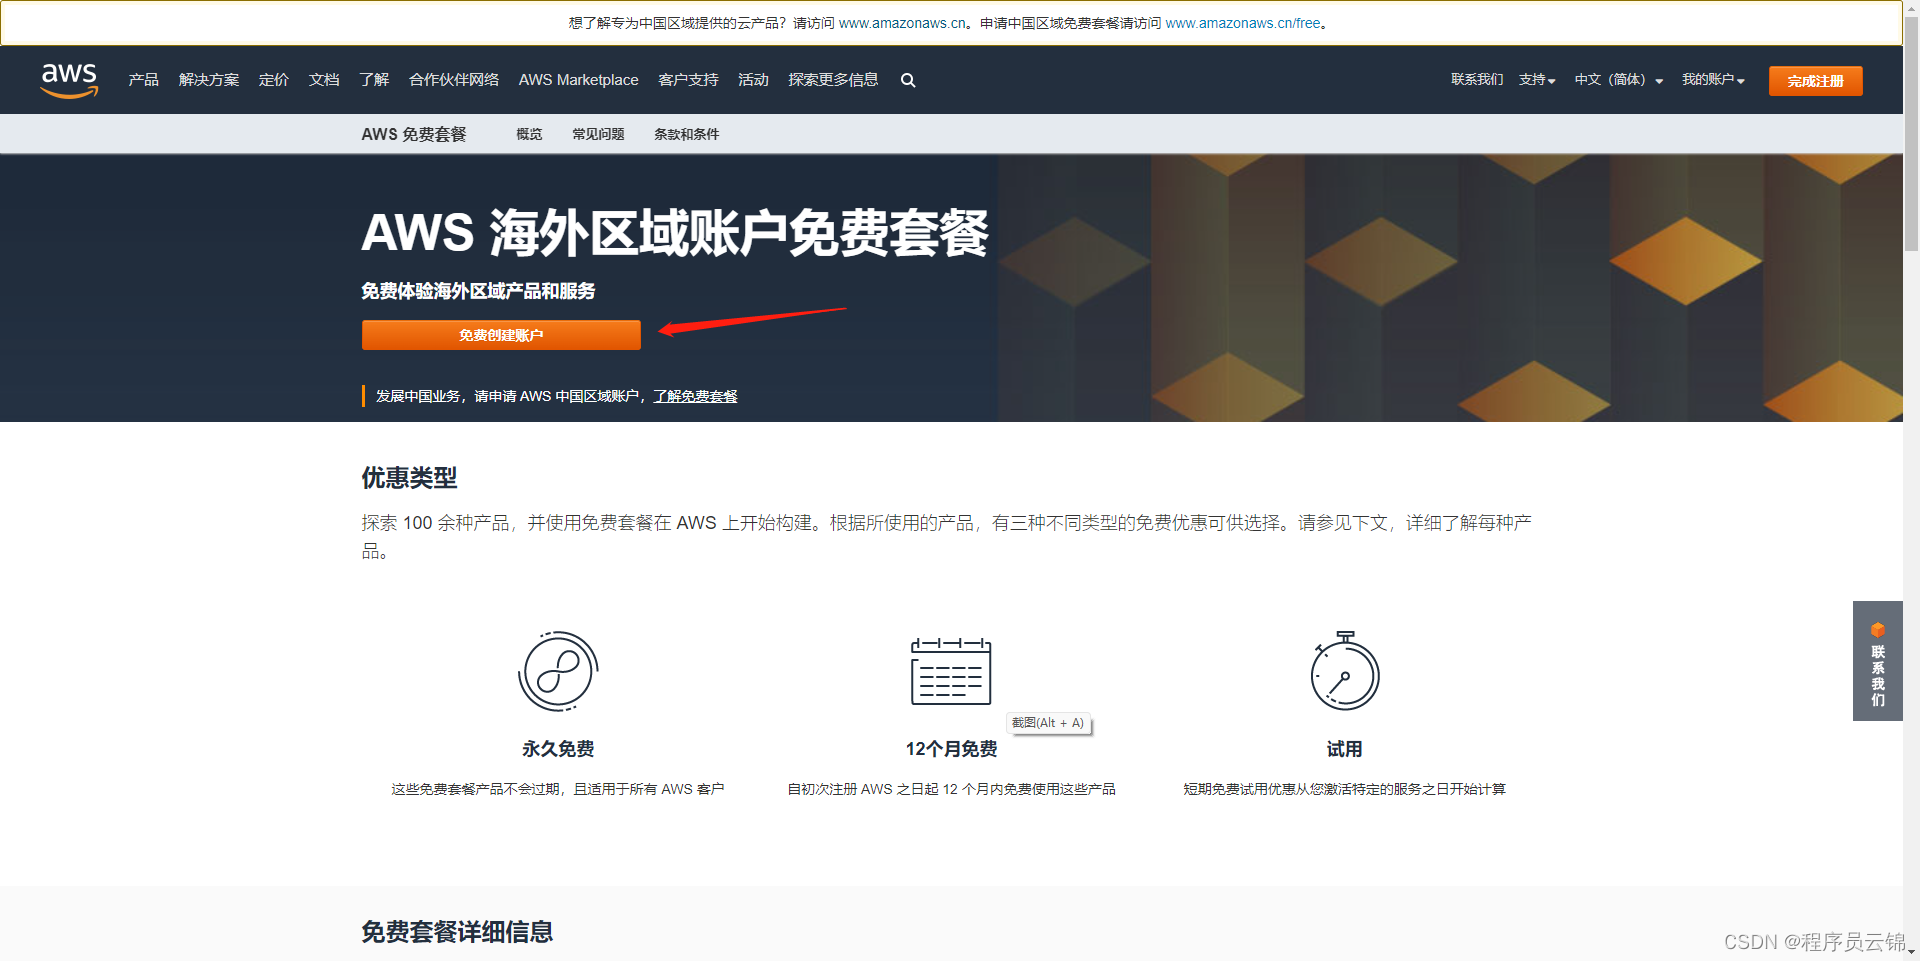The image size is (1920, 961).
Task: Open the 探索更多信息 menu
Action: (833, 80)
